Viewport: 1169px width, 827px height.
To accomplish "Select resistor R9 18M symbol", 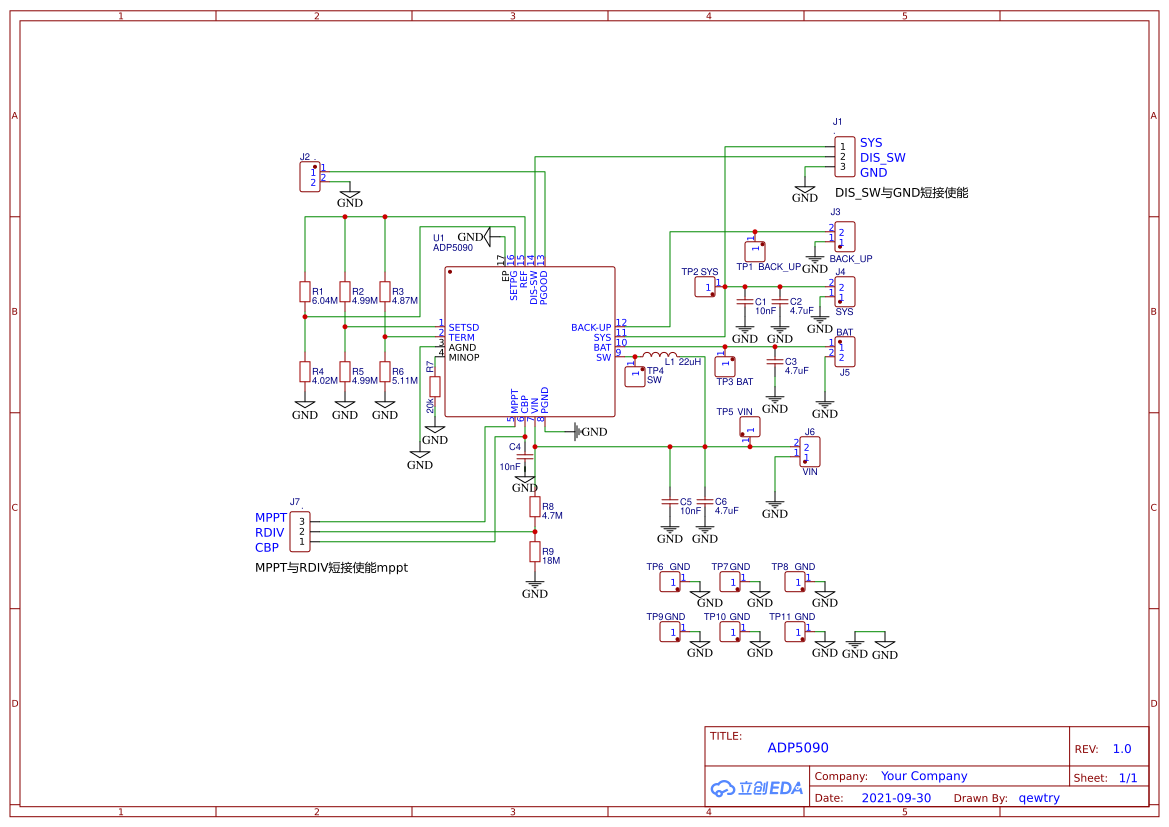I will pos(535,552).
